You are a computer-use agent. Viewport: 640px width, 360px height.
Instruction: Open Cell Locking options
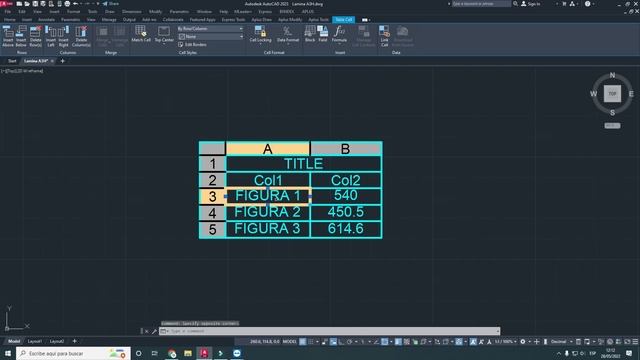(x=260, y=34)
